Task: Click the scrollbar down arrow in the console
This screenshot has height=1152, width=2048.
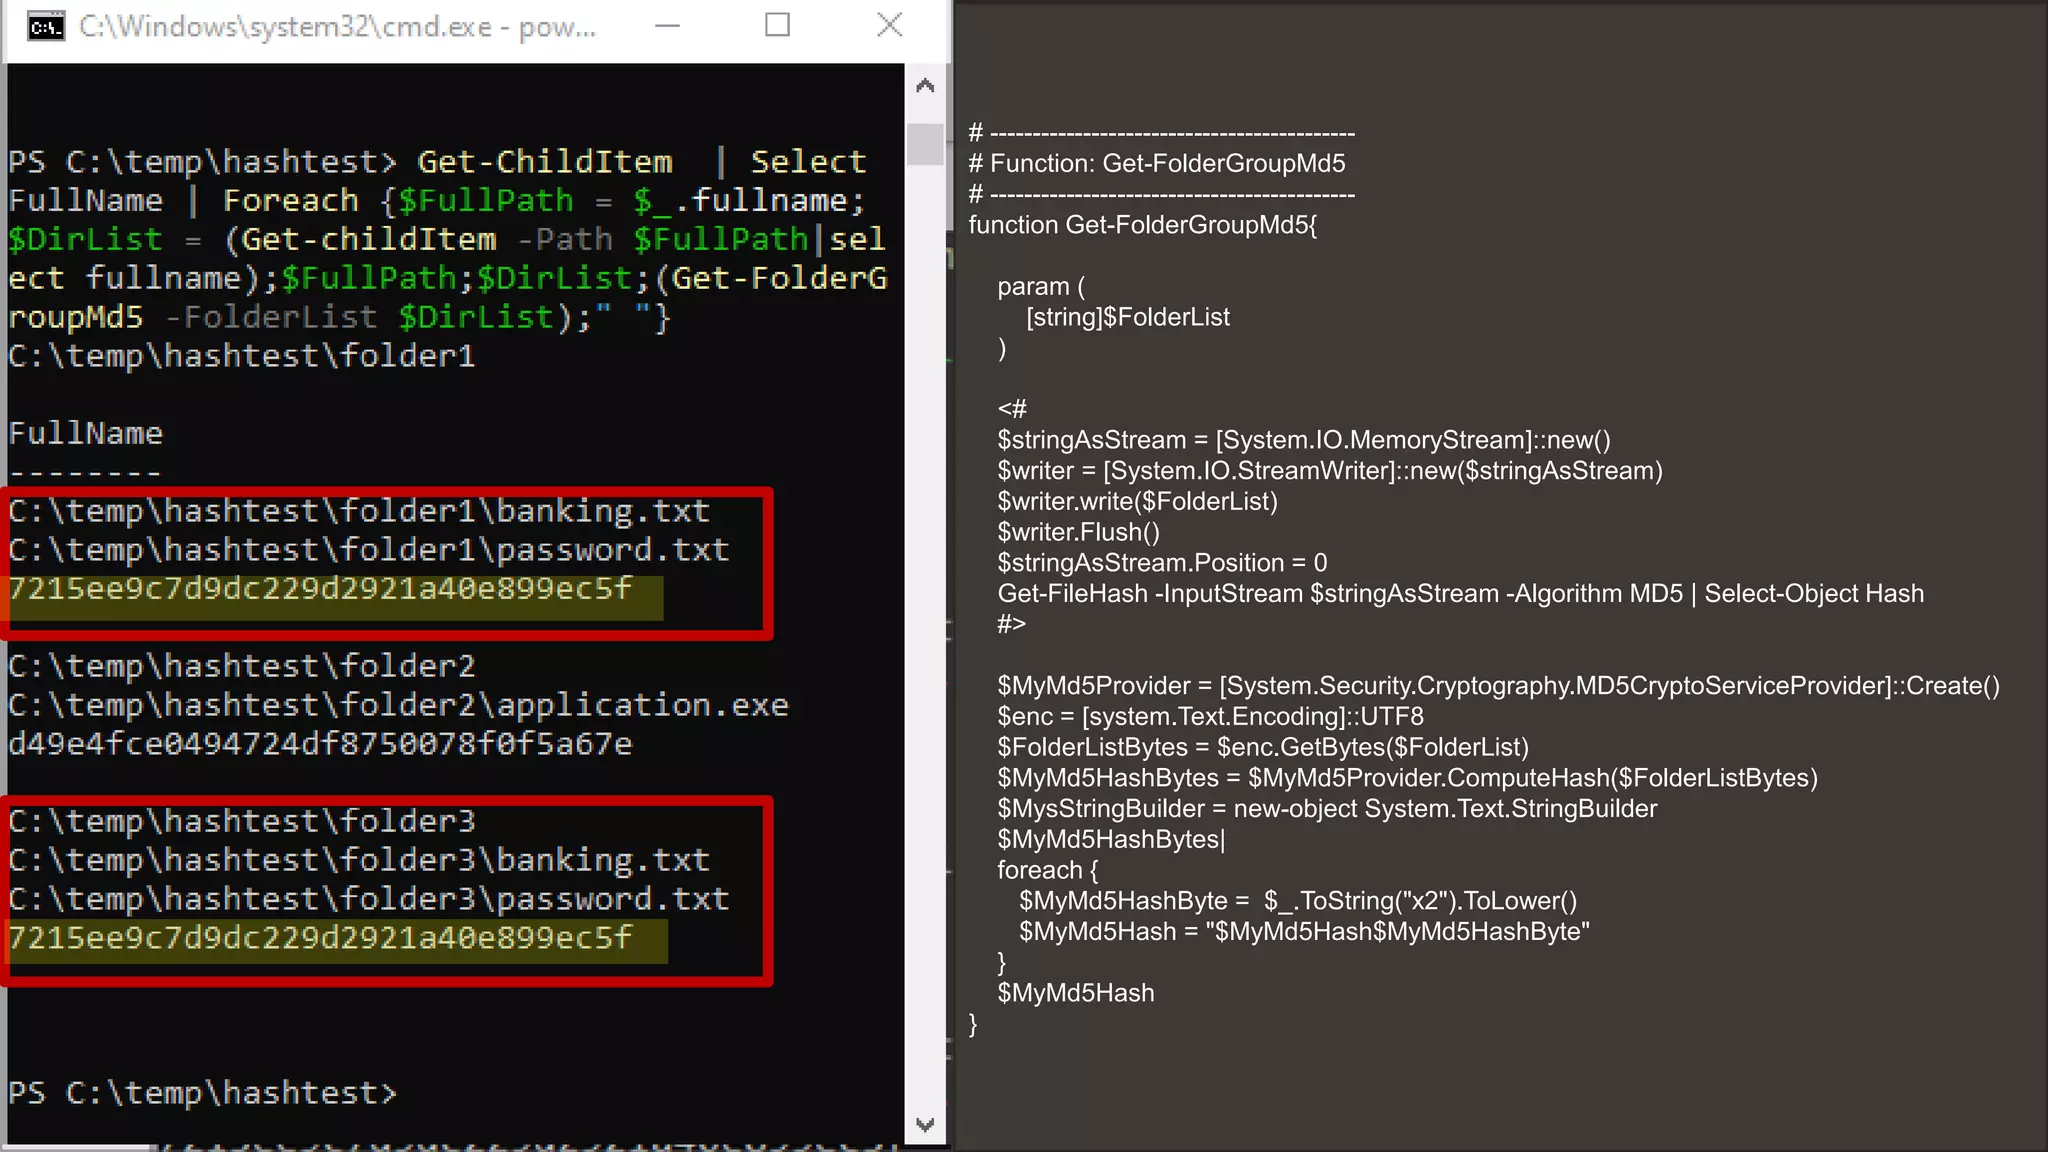Action: point(925,1125)
